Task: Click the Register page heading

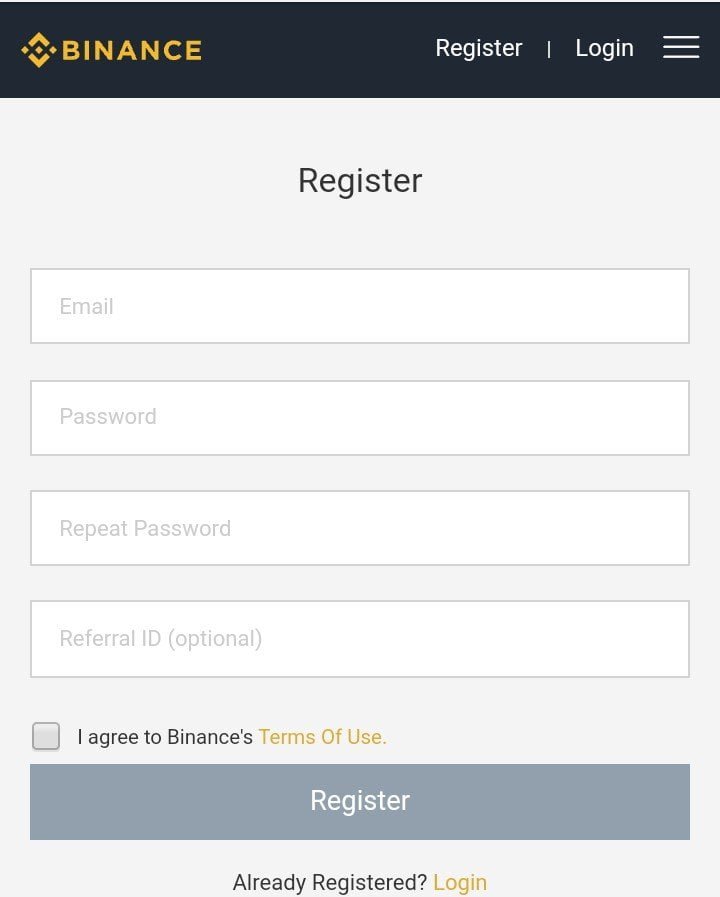Action: [360, 181]
